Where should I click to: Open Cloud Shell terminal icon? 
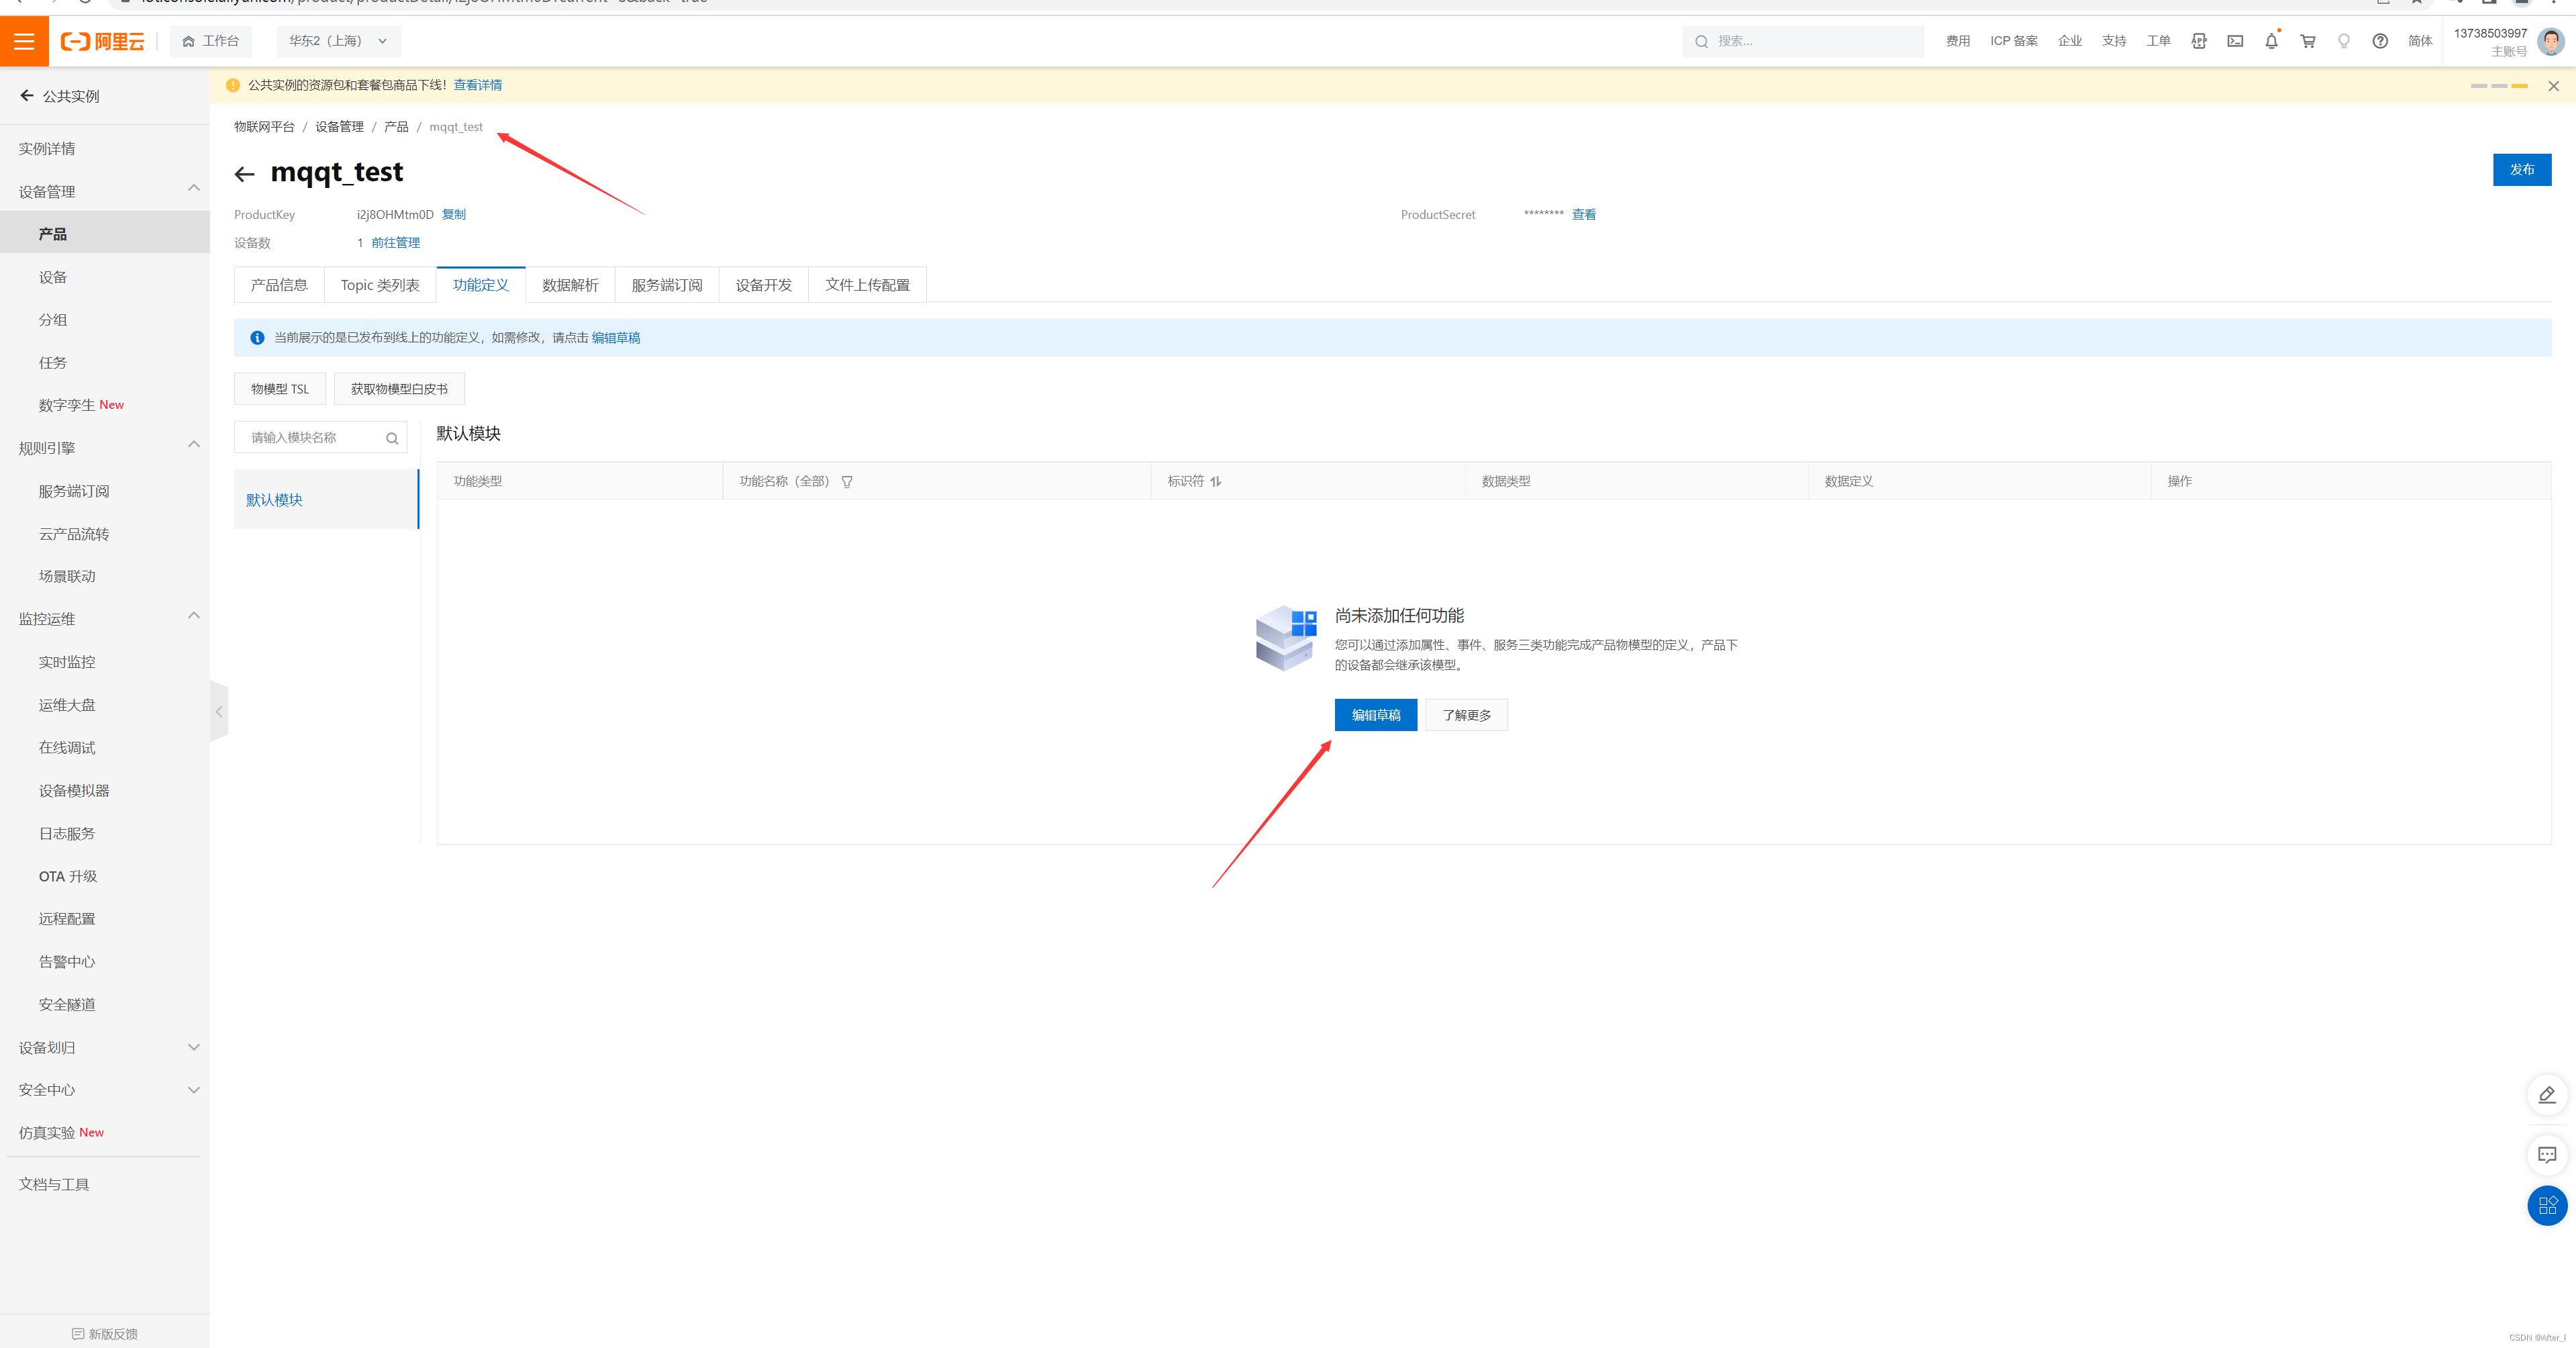2235,41
